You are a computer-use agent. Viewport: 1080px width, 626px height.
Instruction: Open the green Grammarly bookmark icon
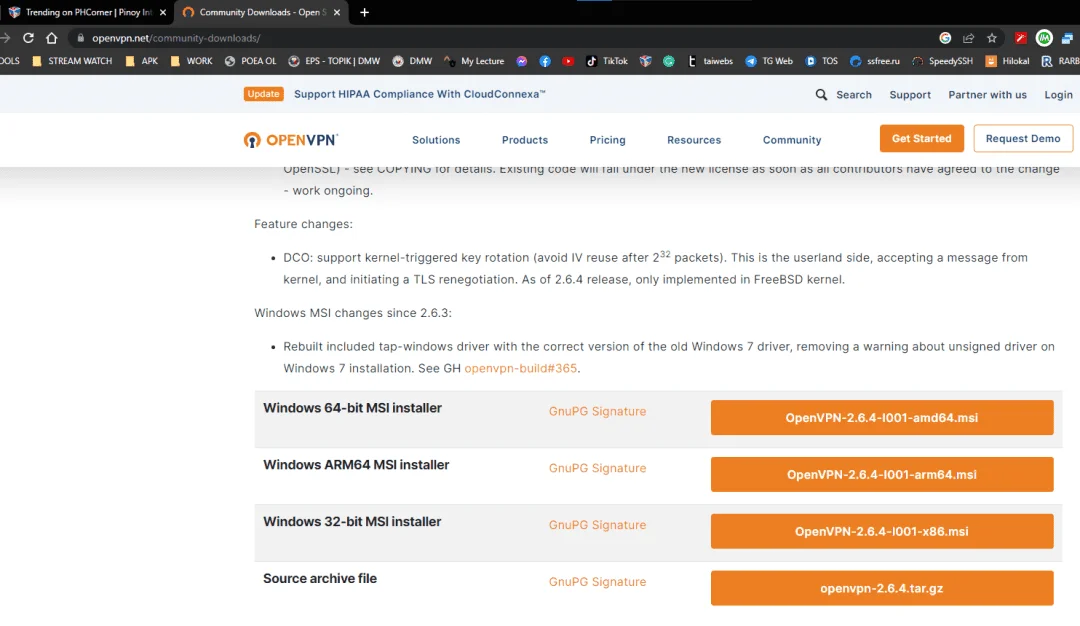click(669, 61)
